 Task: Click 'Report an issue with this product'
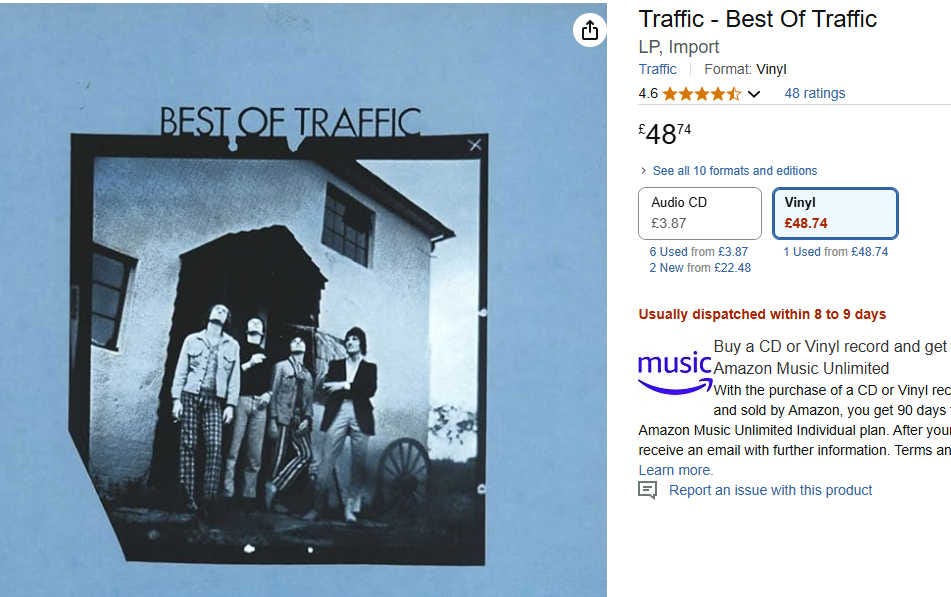click(770, 490)
